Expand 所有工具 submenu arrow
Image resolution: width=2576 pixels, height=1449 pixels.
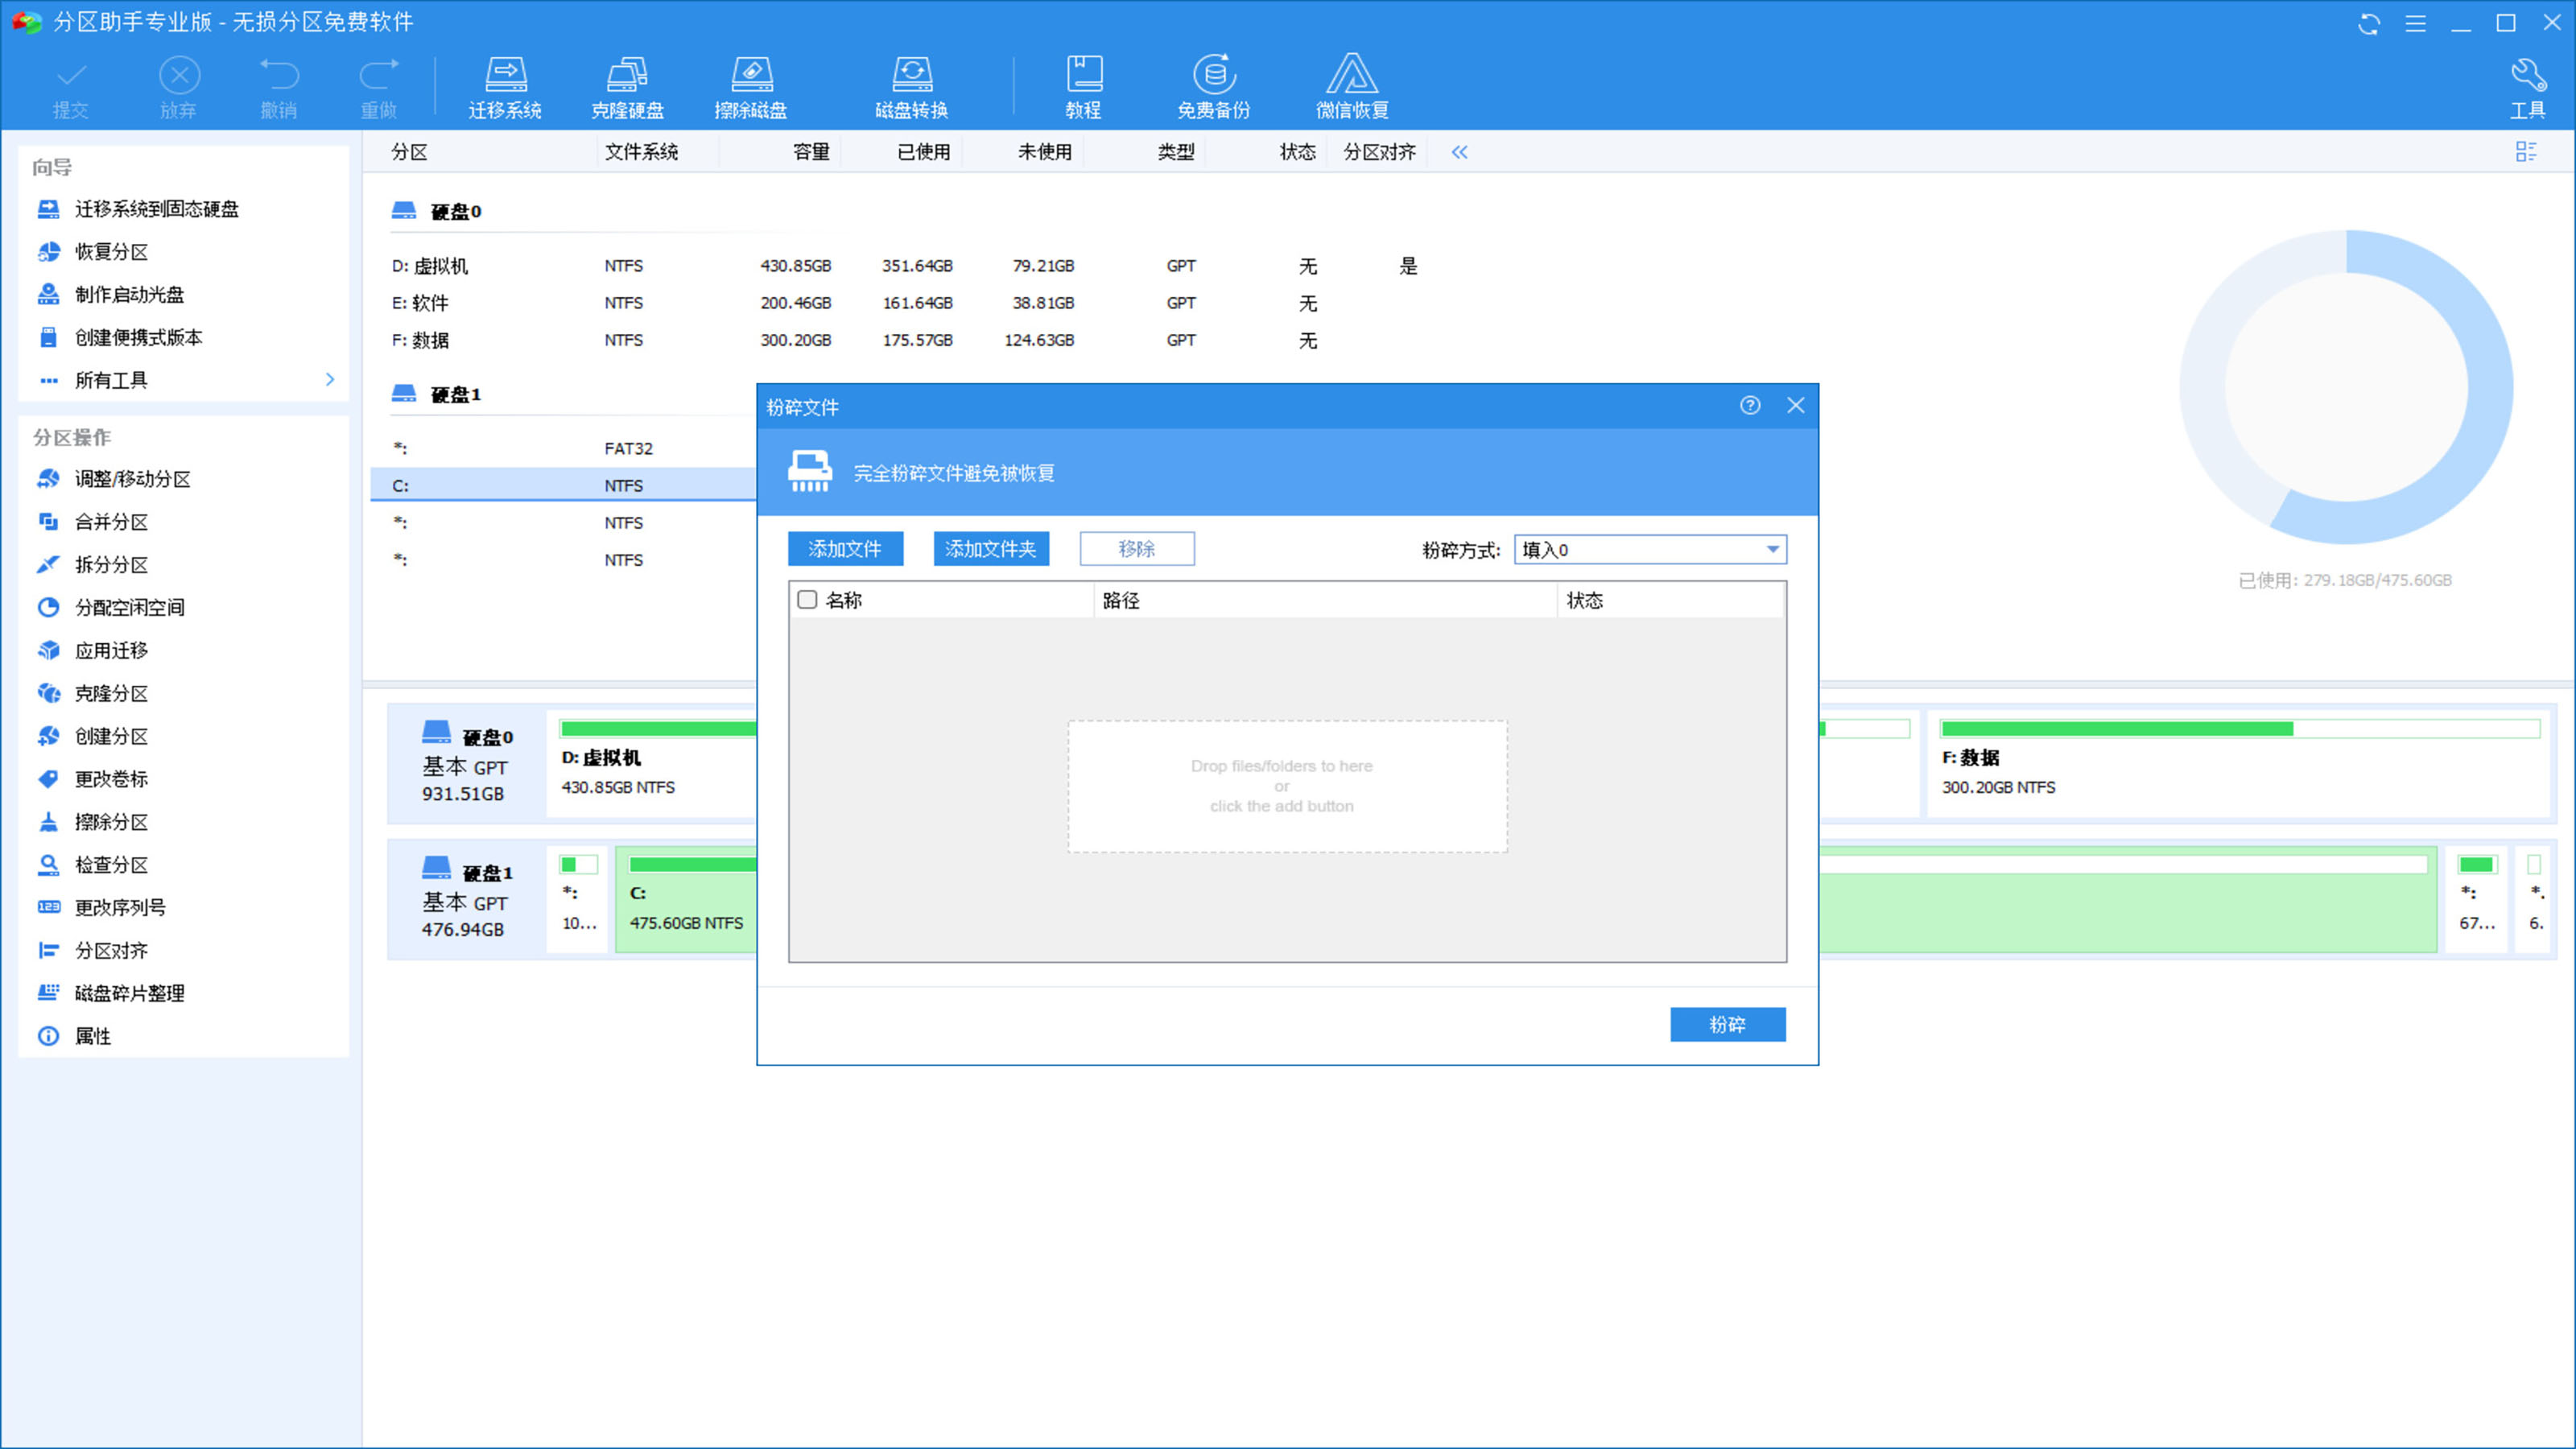(330, 379)
